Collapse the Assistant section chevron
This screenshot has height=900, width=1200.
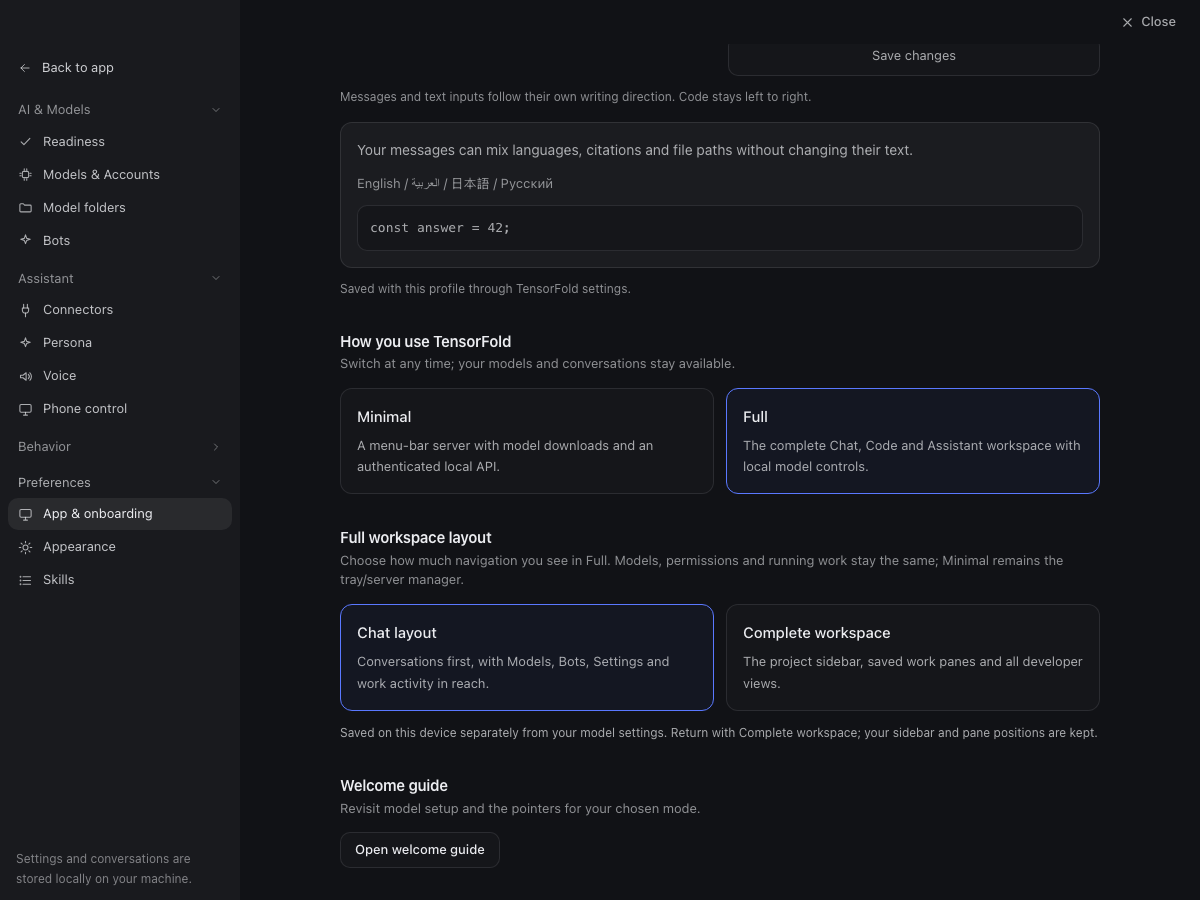[x=216, y=278]
